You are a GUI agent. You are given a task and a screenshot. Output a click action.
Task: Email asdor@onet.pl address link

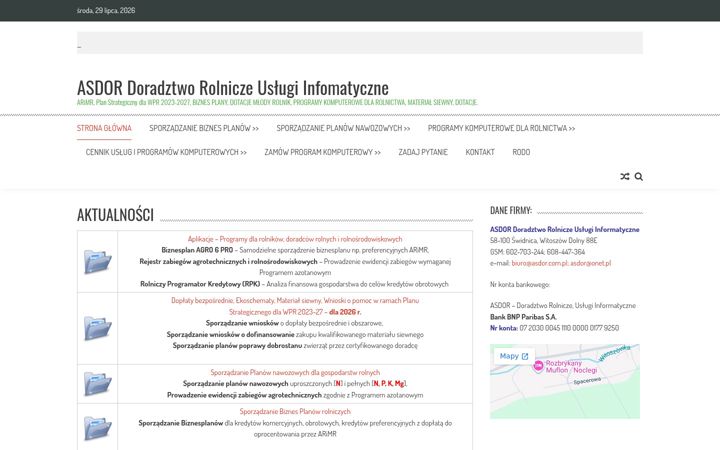(591, 263)
